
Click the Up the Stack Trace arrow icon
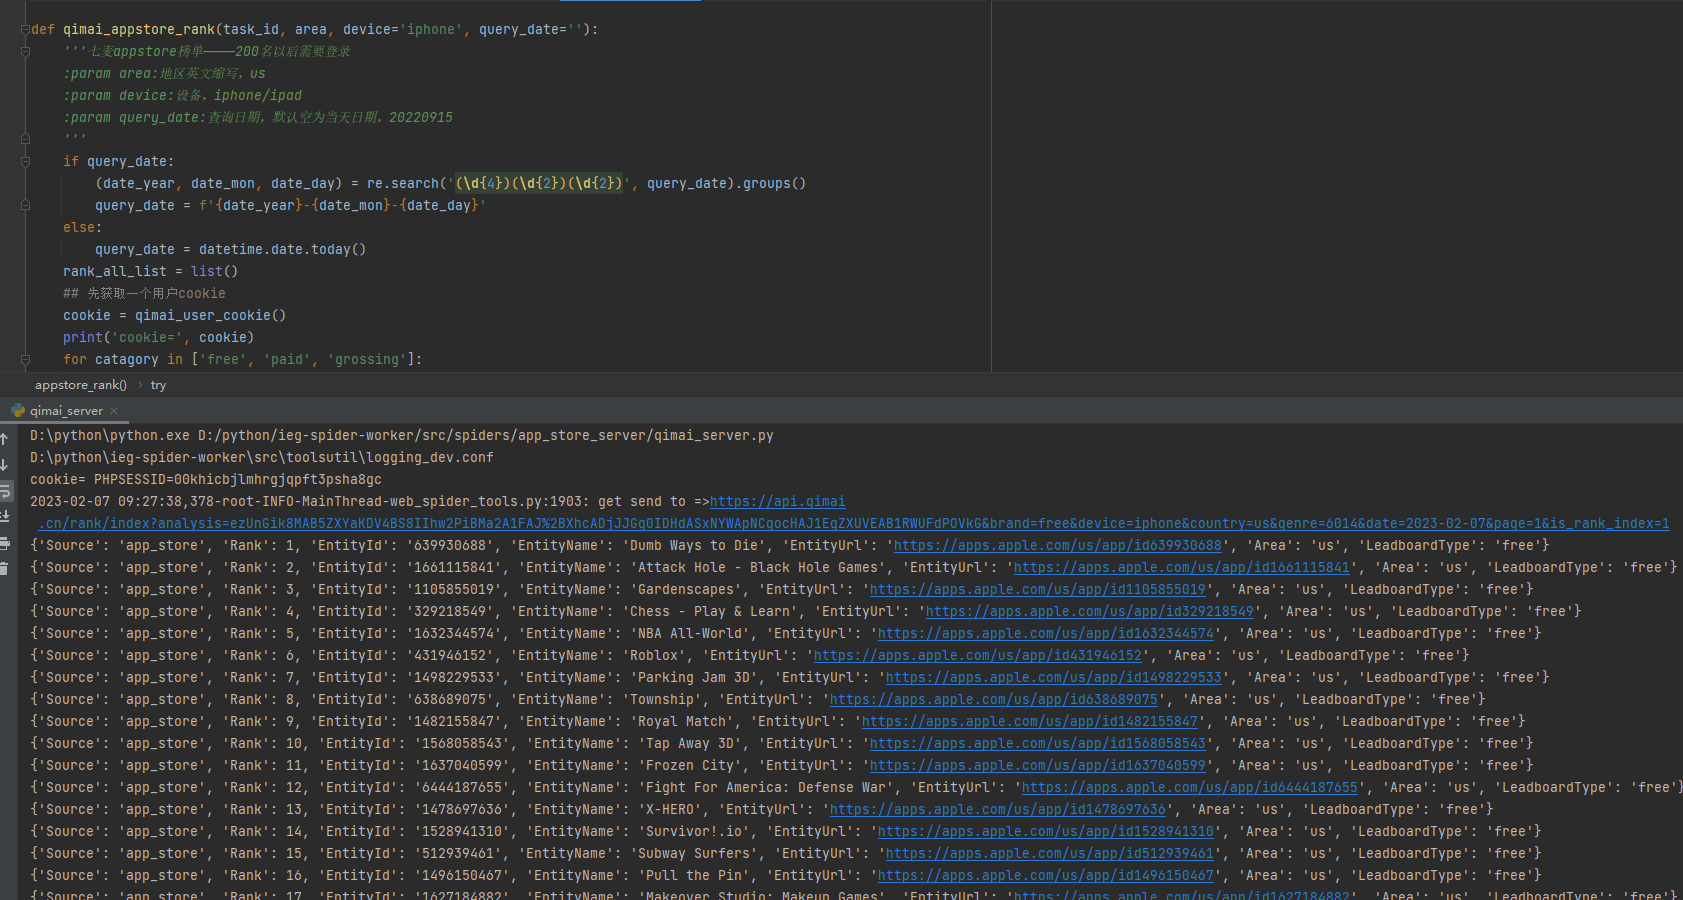pyautogui.click(x=4, y=439)
